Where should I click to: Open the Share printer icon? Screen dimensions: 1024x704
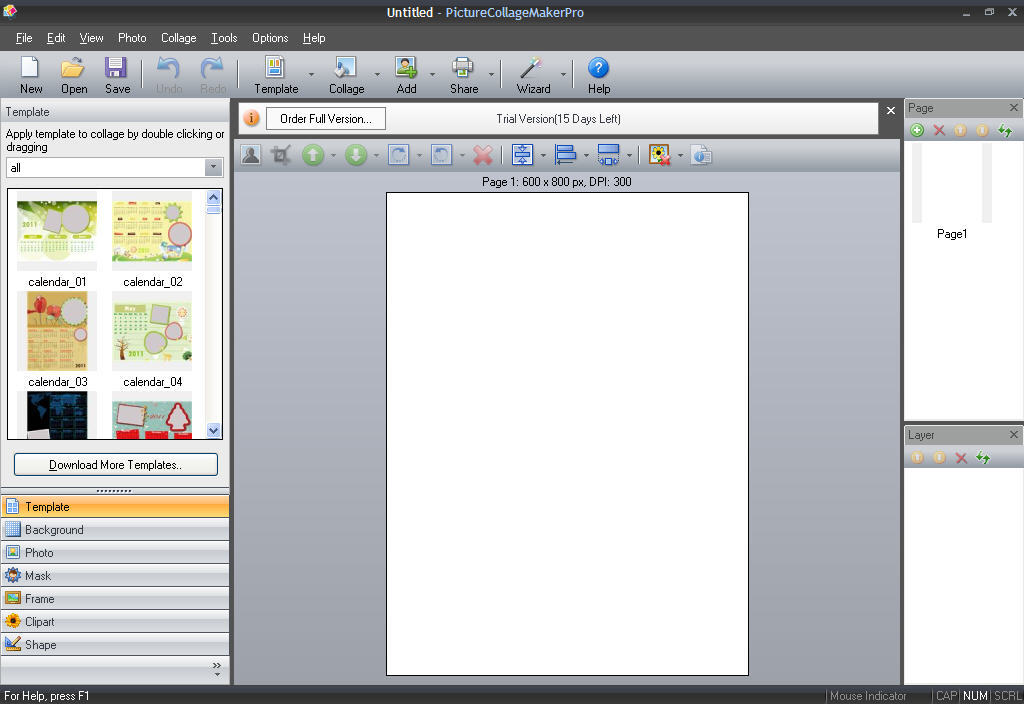(x=463, y=68)
